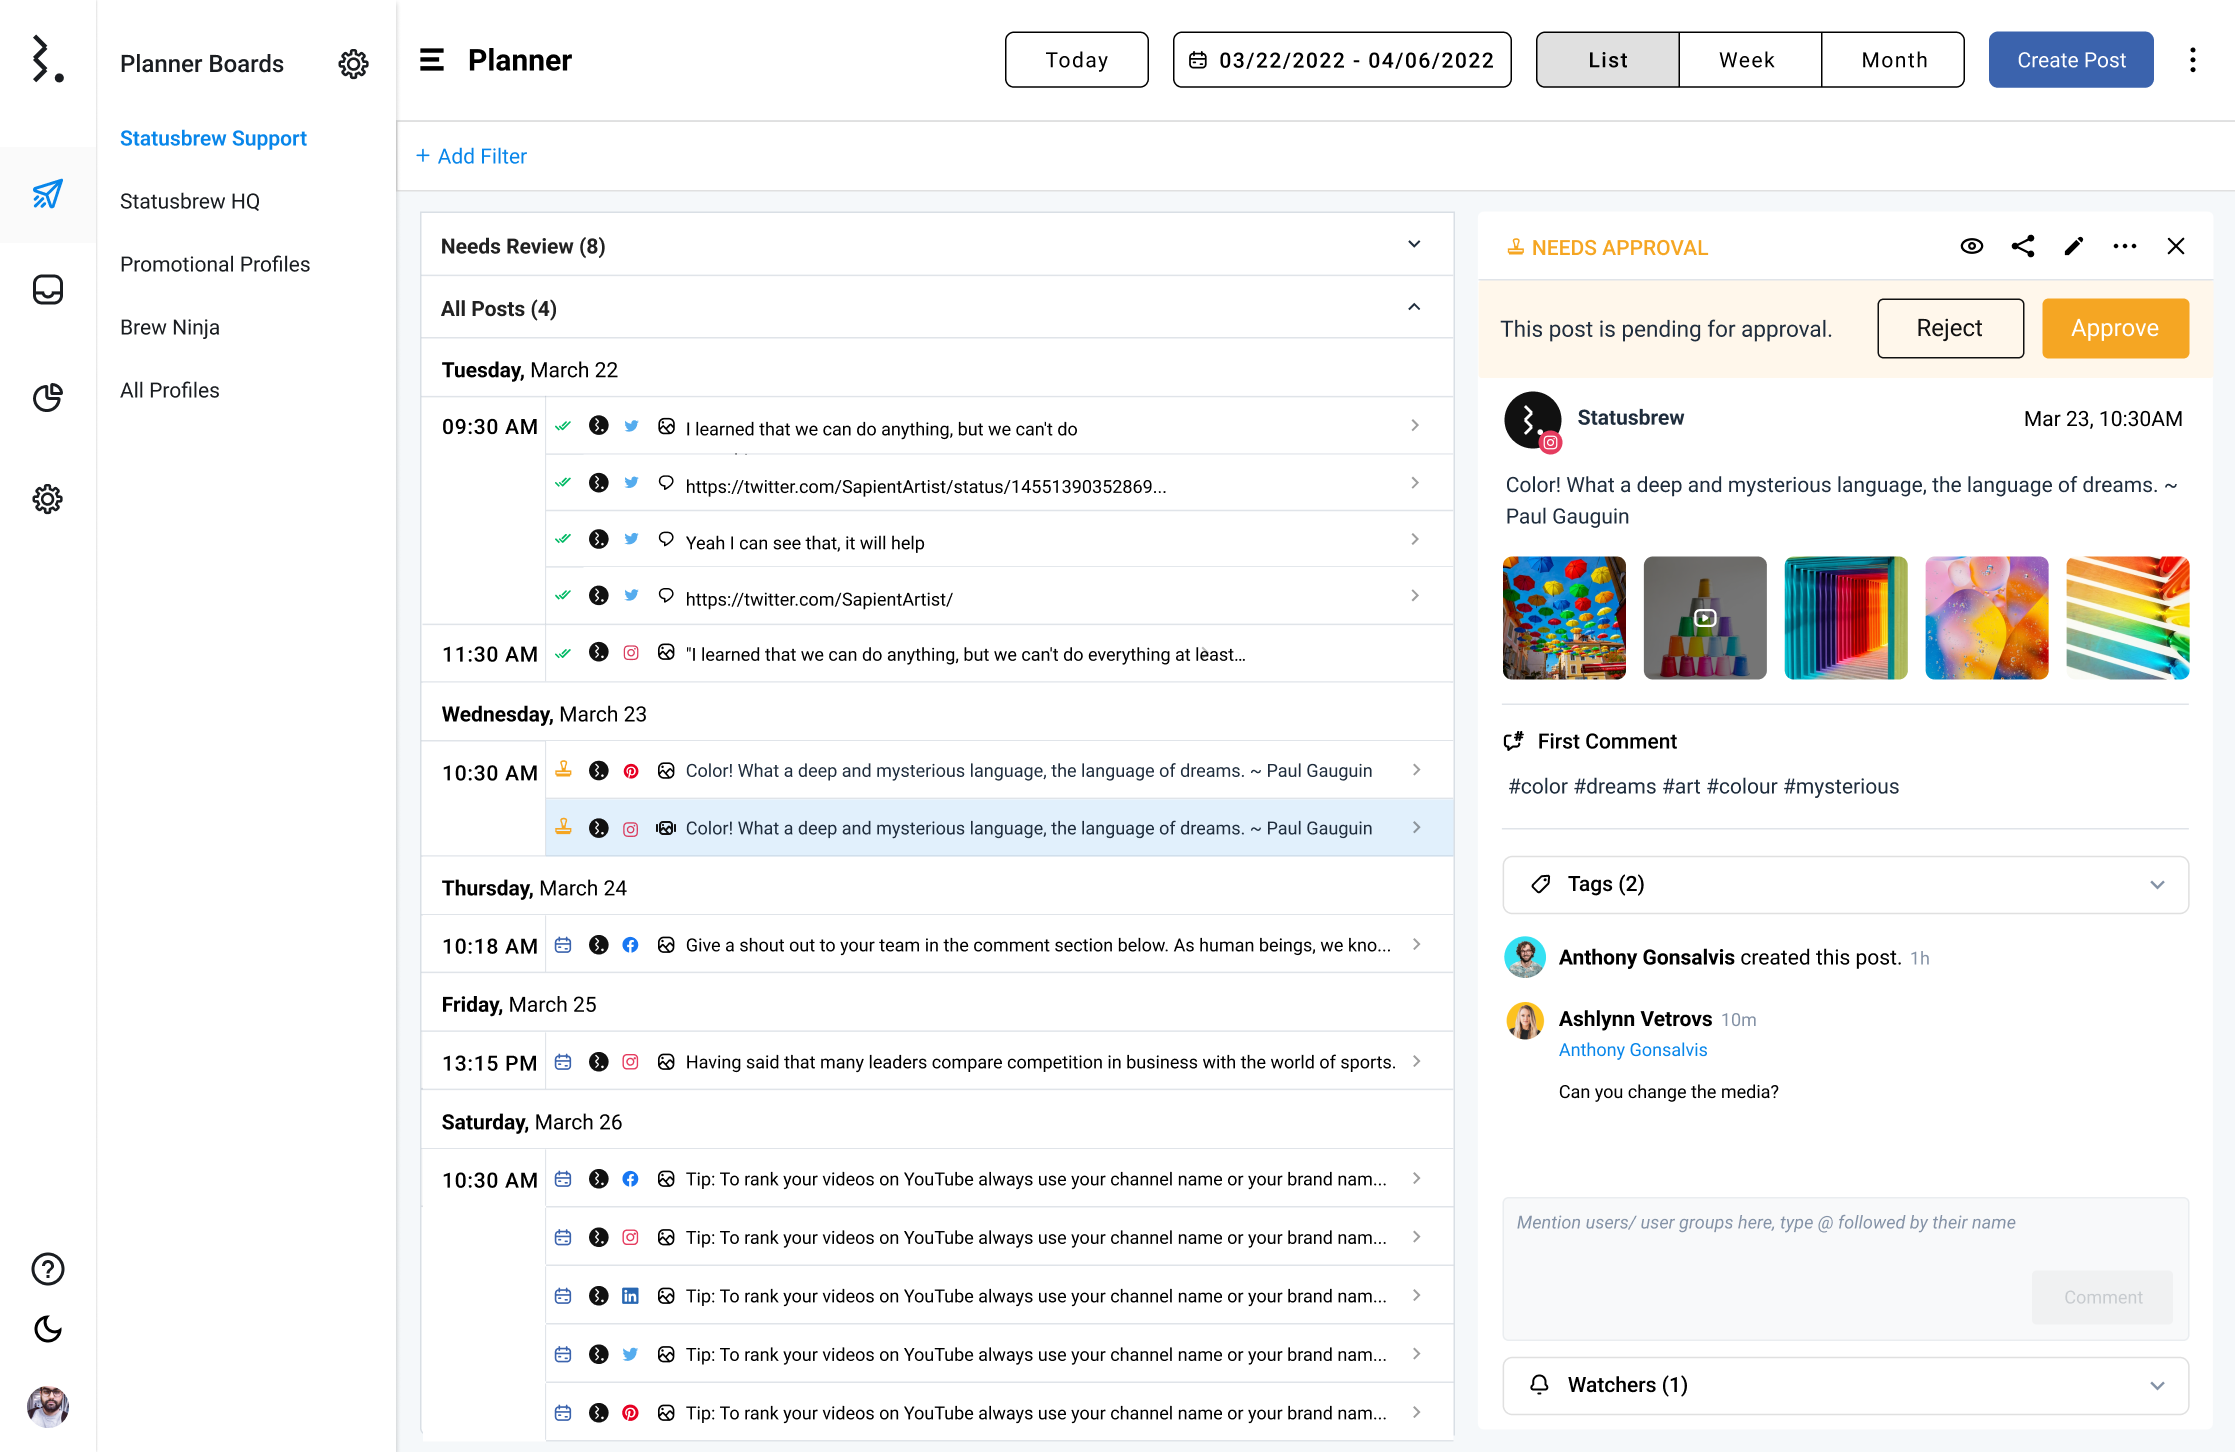This screenshot has height=1452, width=2236.
Task: Expand the Watchers (1) section
Action: tap(1845, 1385)
